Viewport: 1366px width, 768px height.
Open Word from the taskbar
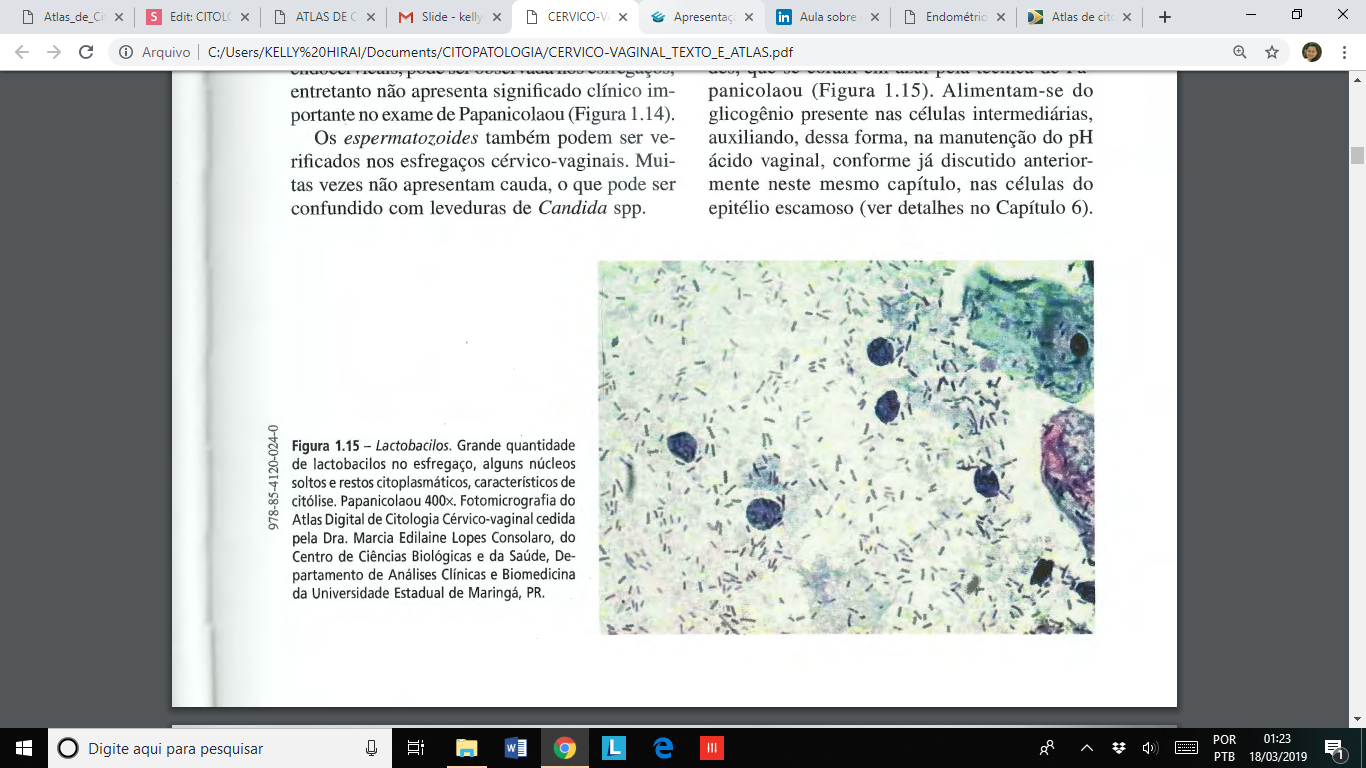click(516, 748)
